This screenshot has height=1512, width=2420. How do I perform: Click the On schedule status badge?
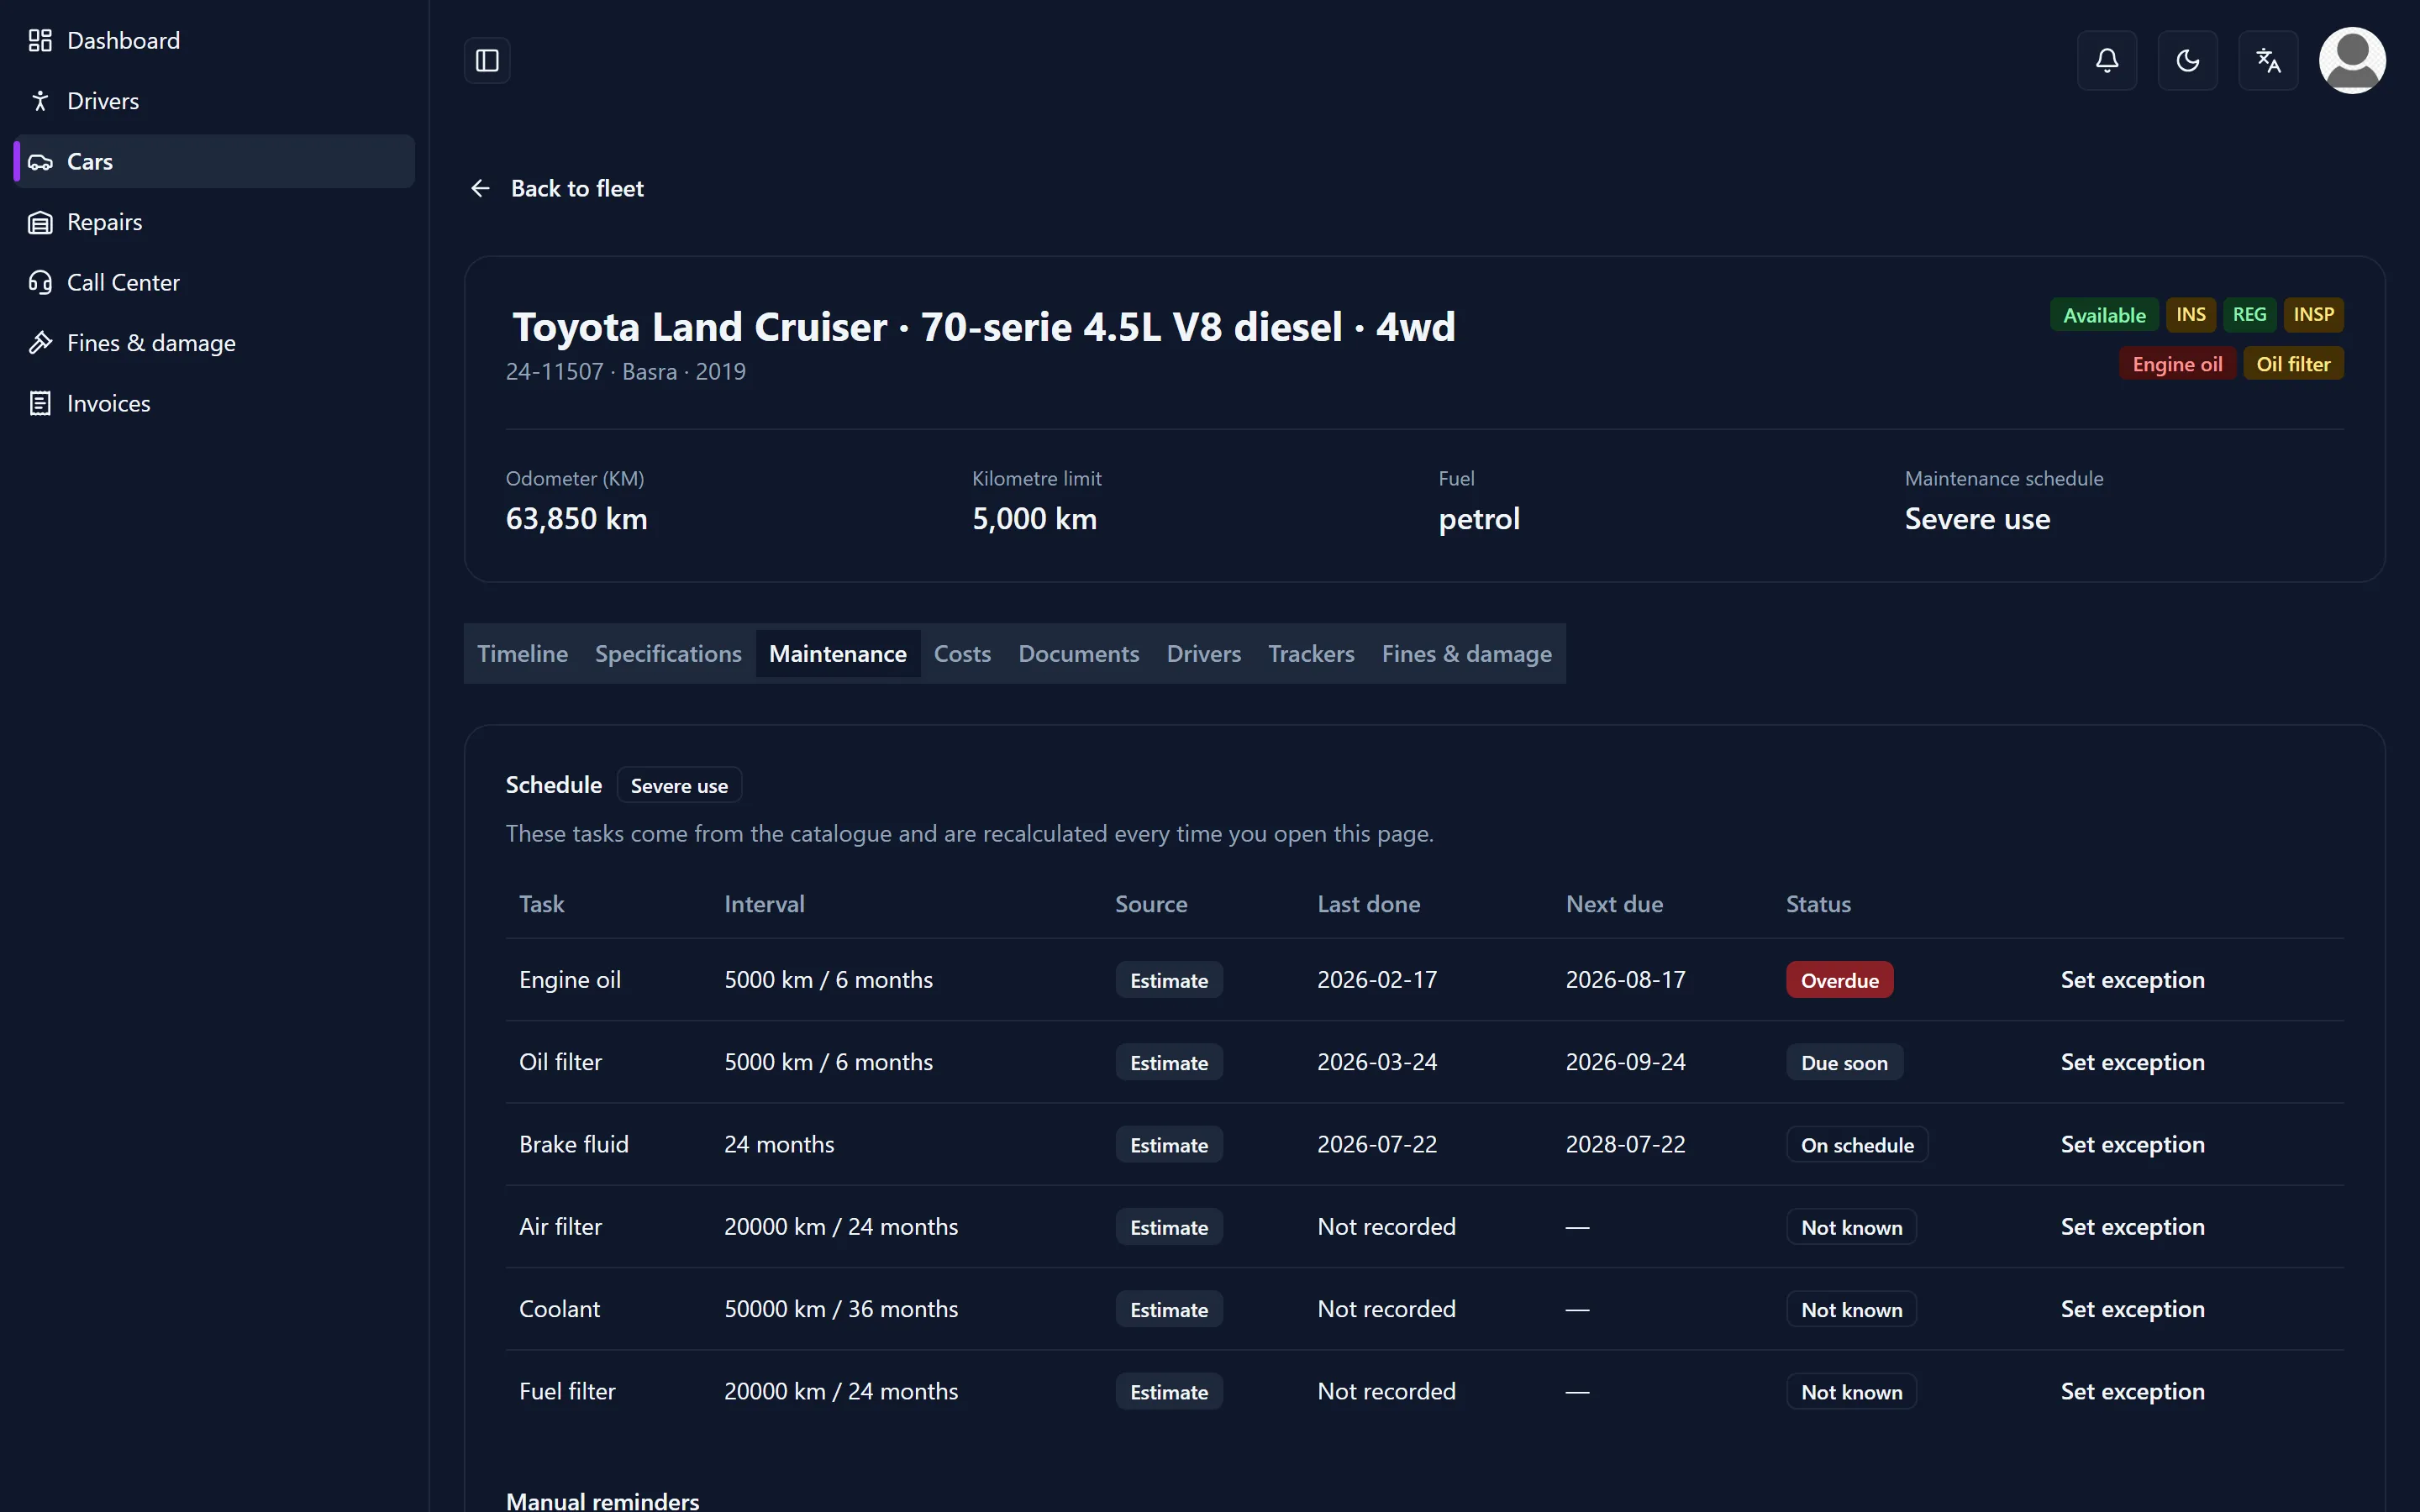click(x=1857, y=1145)
